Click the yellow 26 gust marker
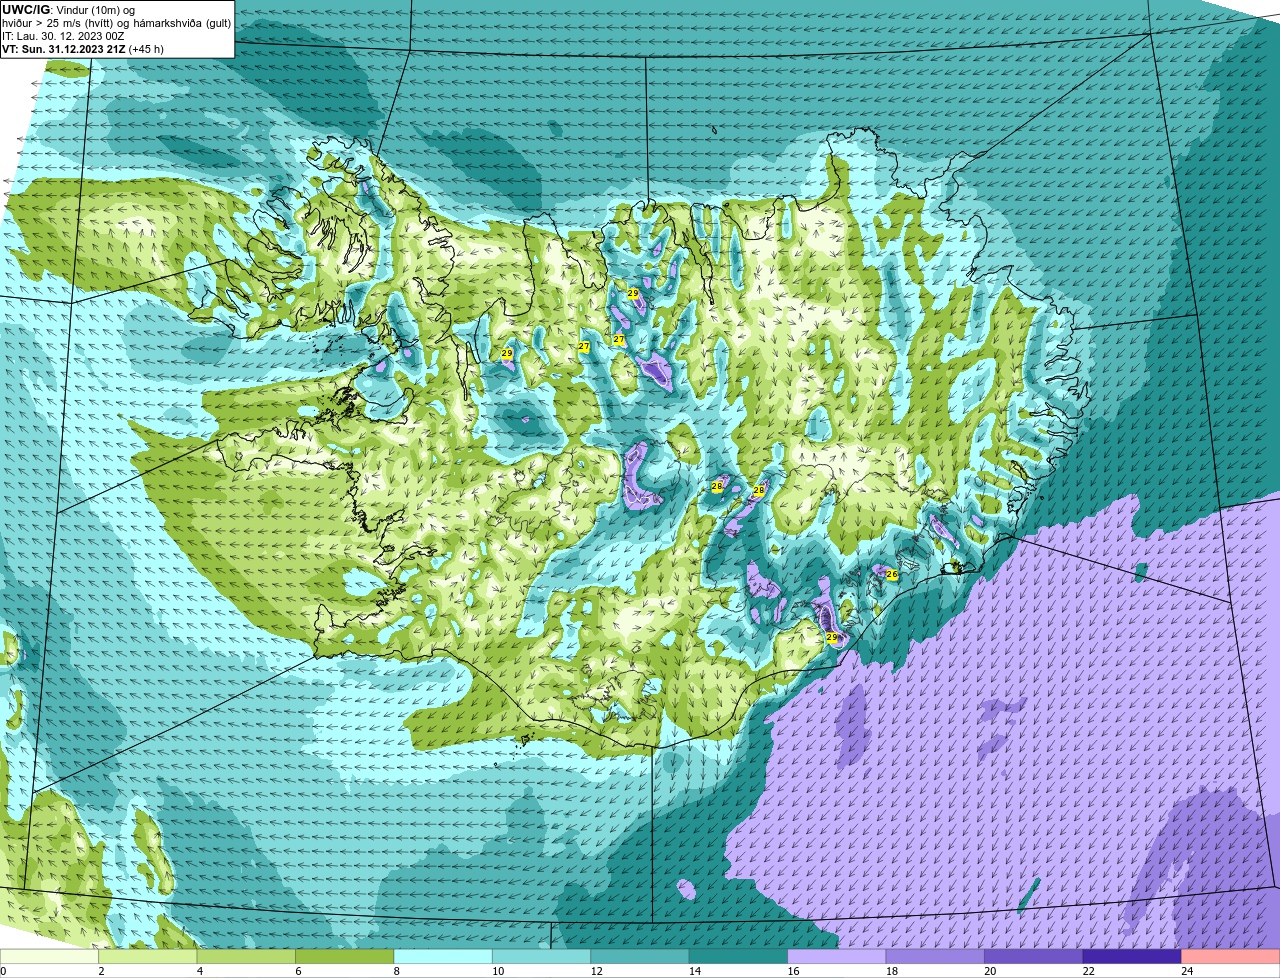Screen dimensions: 1280x978 [892, 574]
